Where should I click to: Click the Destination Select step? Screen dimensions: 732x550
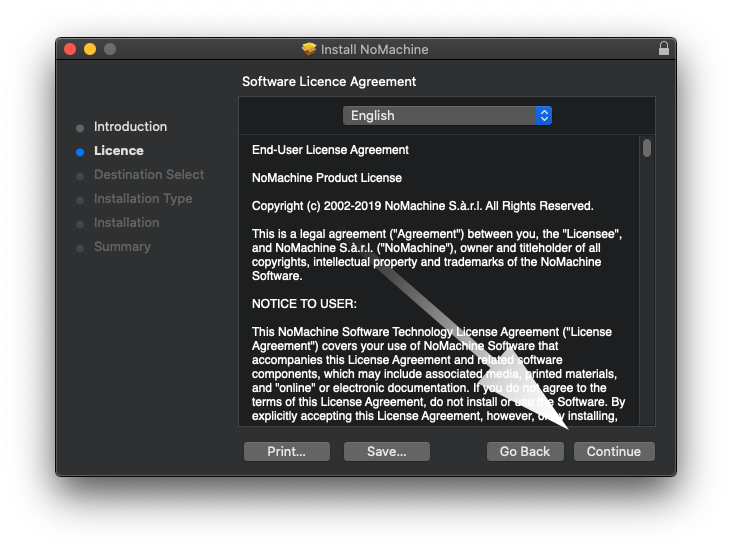pyautogui.click(x=149, y=175)
